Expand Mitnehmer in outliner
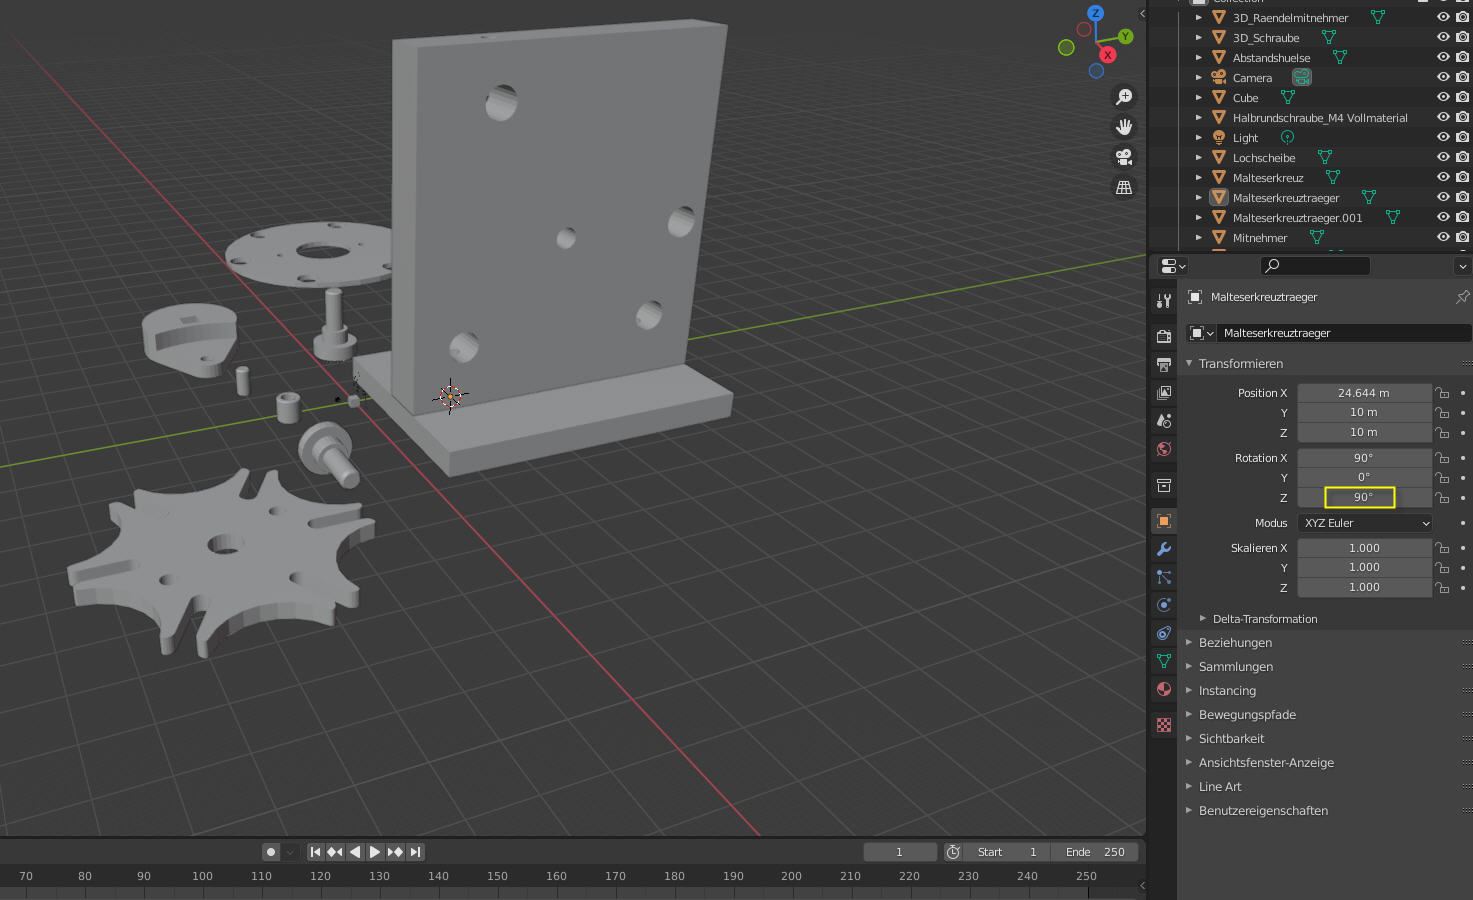Screen dimensions: 1473x900 point(1199,237)
